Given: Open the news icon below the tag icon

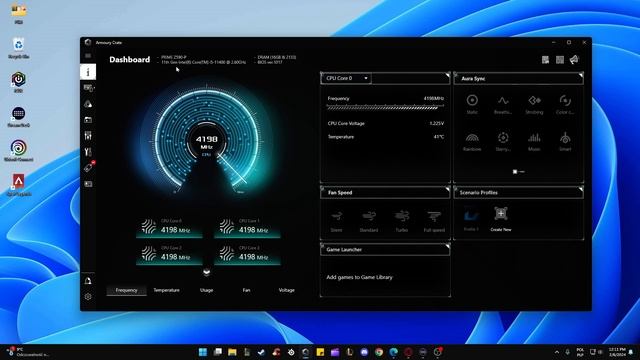Looking at the screenshot, I should point(88,184).
